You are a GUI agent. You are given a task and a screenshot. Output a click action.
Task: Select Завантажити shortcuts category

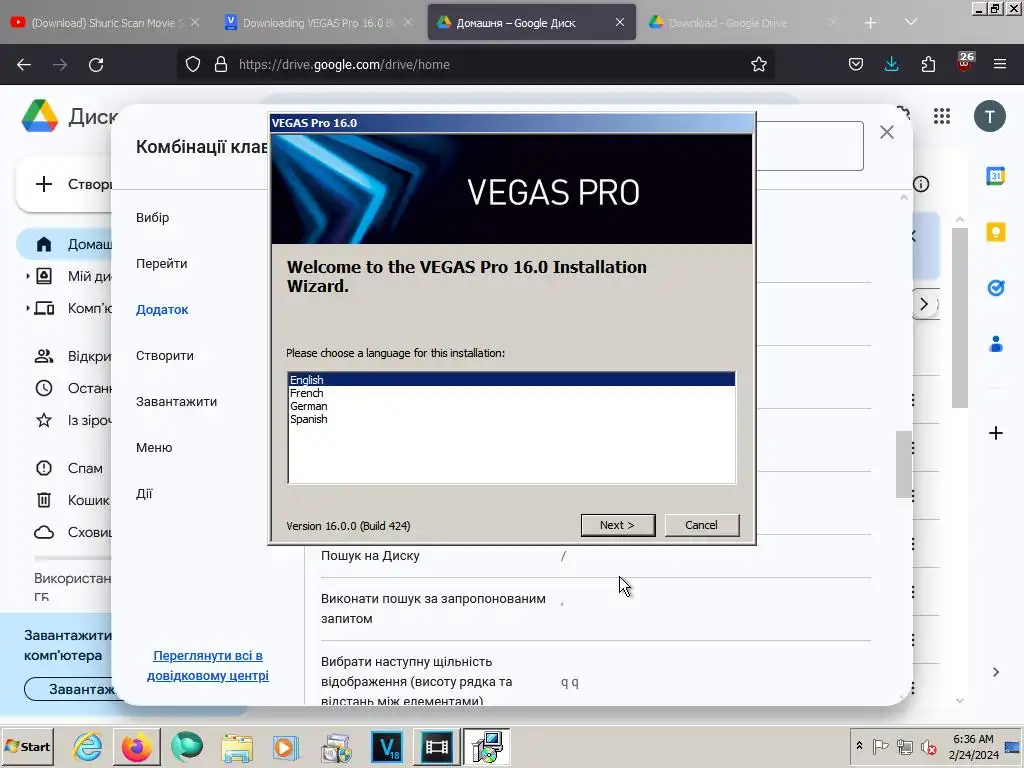(176, 402)
